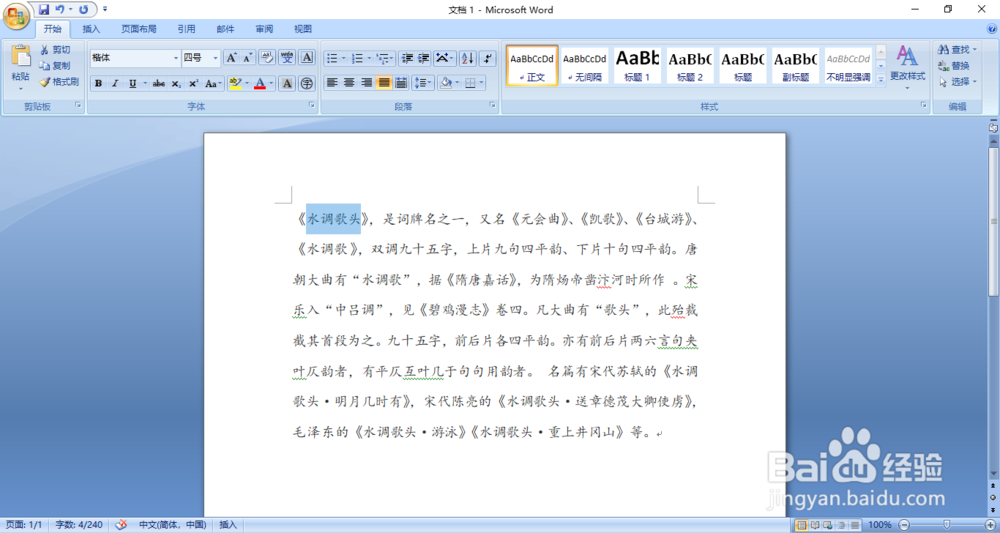This screenshot has width=1000, height=533.
Task: Apply the 副标题 subtitle style
Action: click(795, 65)
